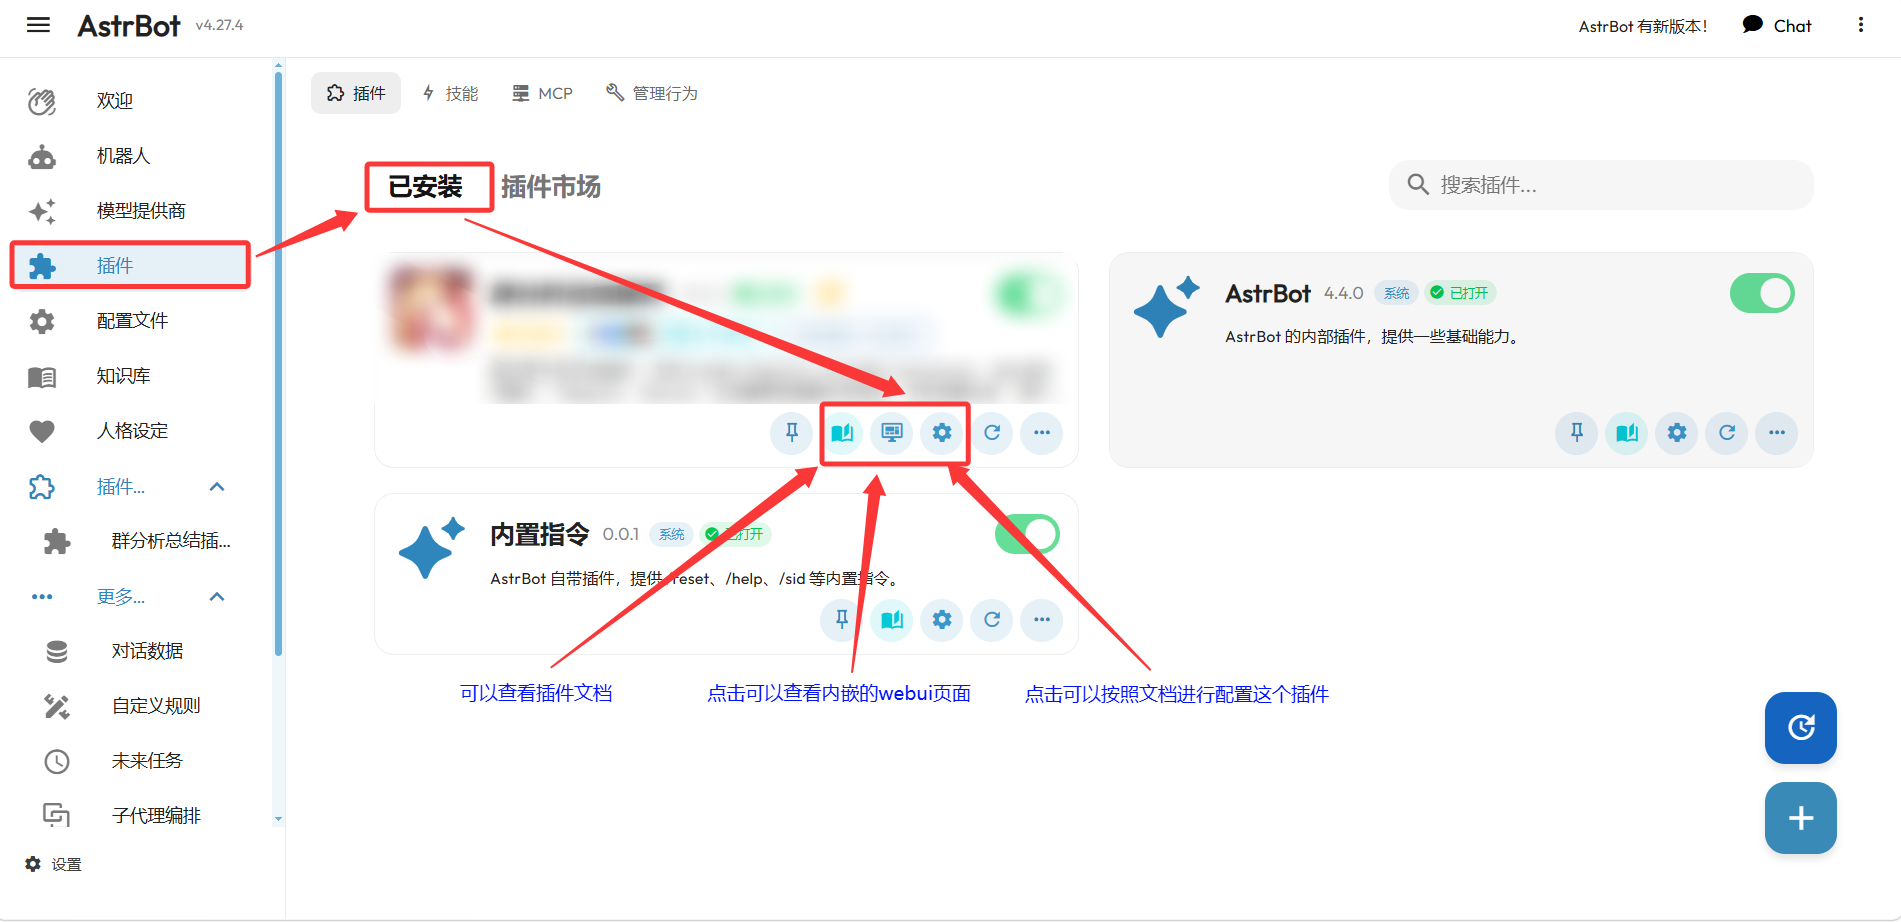Click the AstrBot logo title
1901x922 pixels.
tap(129, 26)
